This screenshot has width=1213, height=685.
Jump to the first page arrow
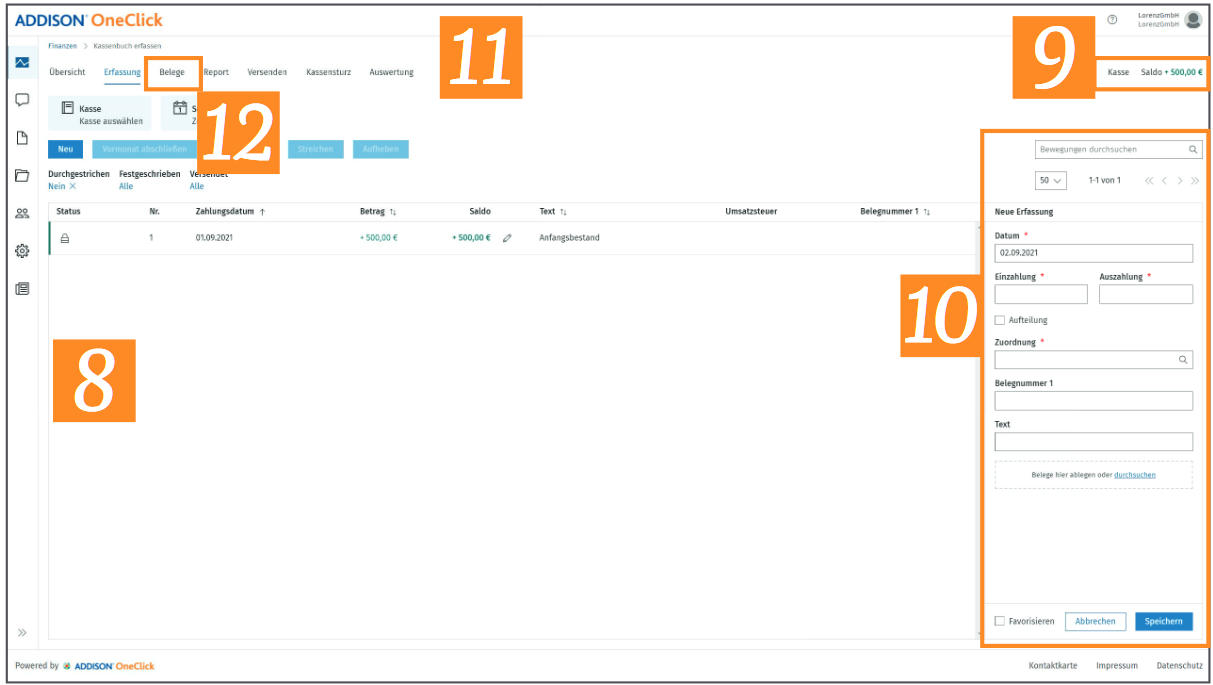click(1149, 181)
